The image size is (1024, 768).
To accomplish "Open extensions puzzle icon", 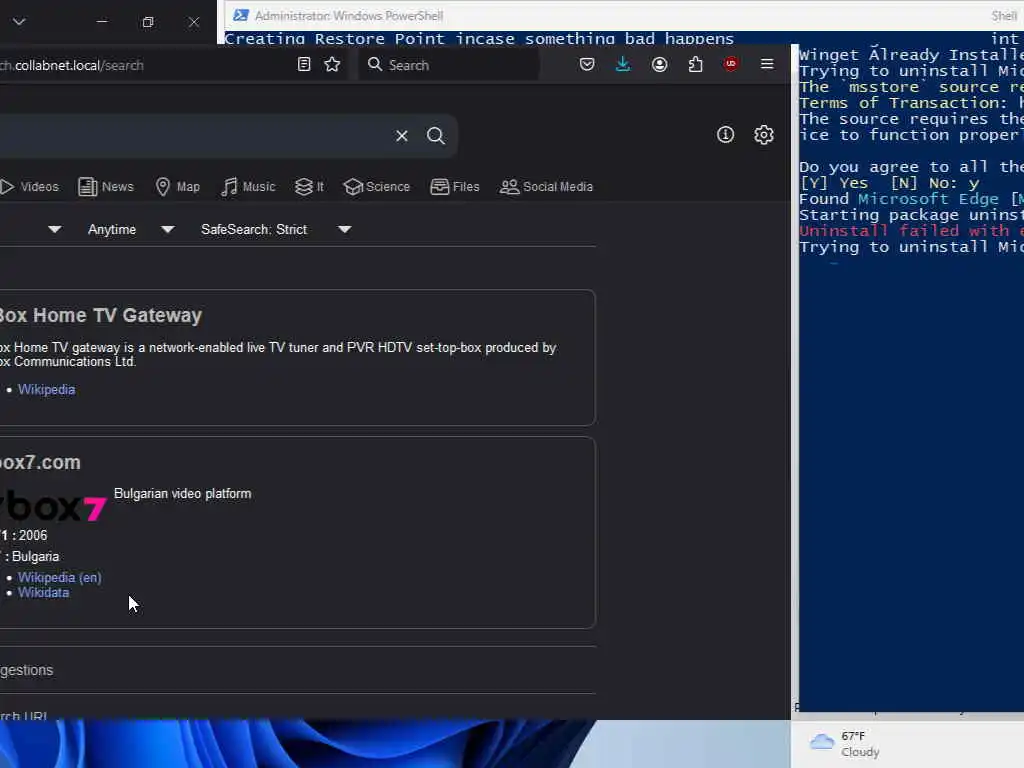I will tap(696, 65).
